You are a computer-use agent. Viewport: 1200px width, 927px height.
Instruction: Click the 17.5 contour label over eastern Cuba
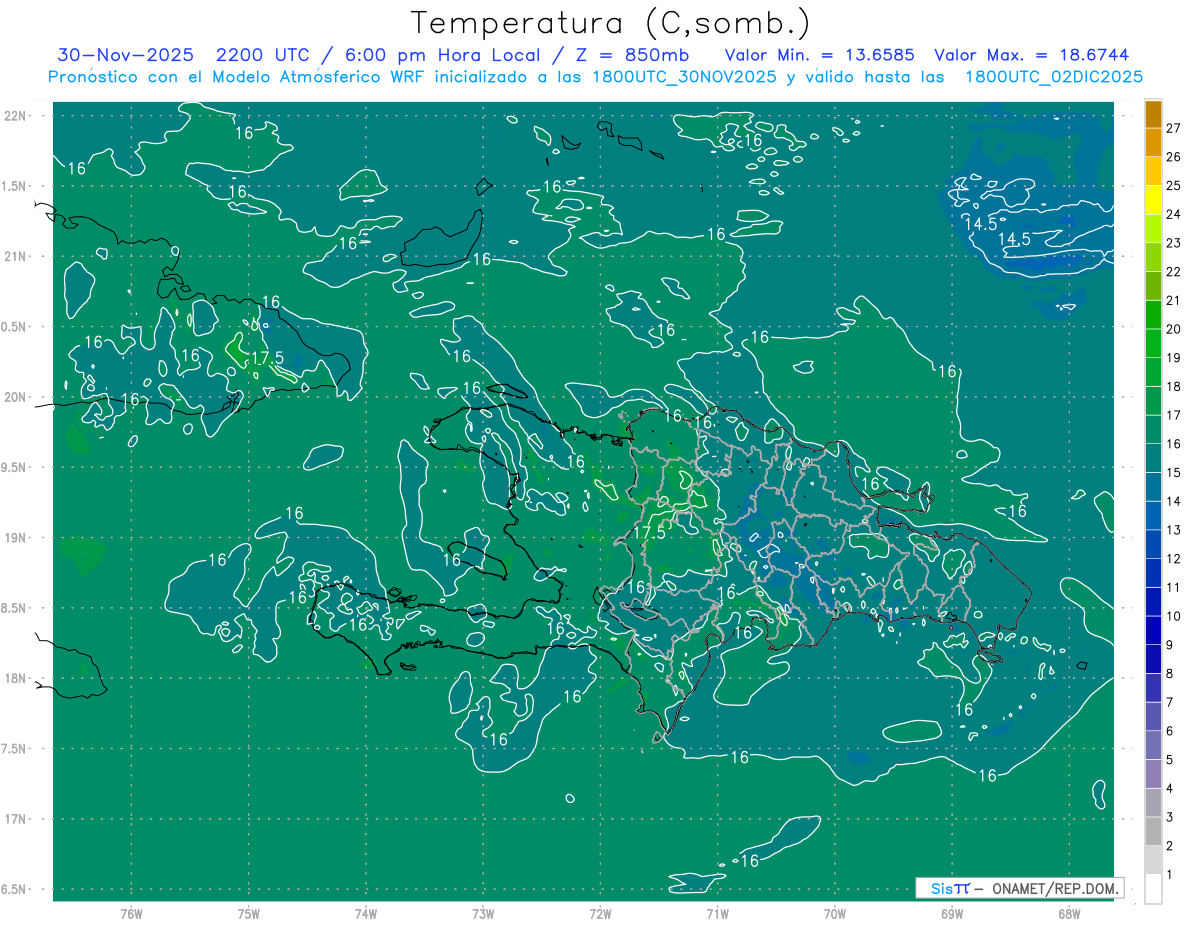[268, 358]
